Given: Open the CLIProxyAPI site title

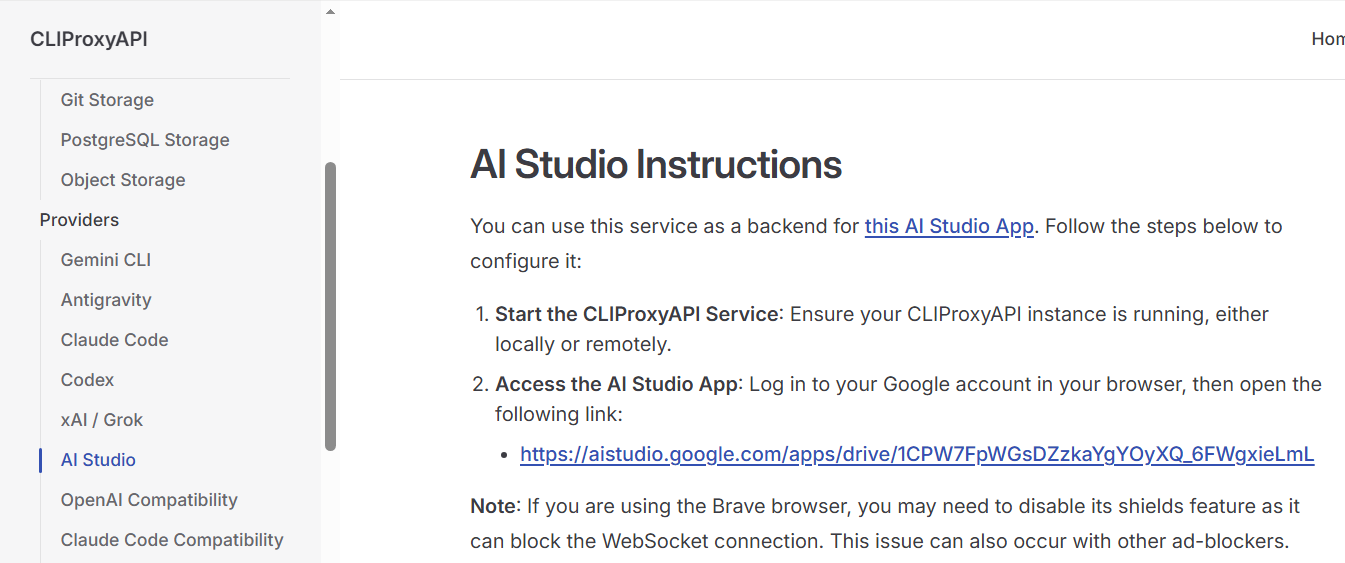Looking at the screenshot, I should 89,40.
